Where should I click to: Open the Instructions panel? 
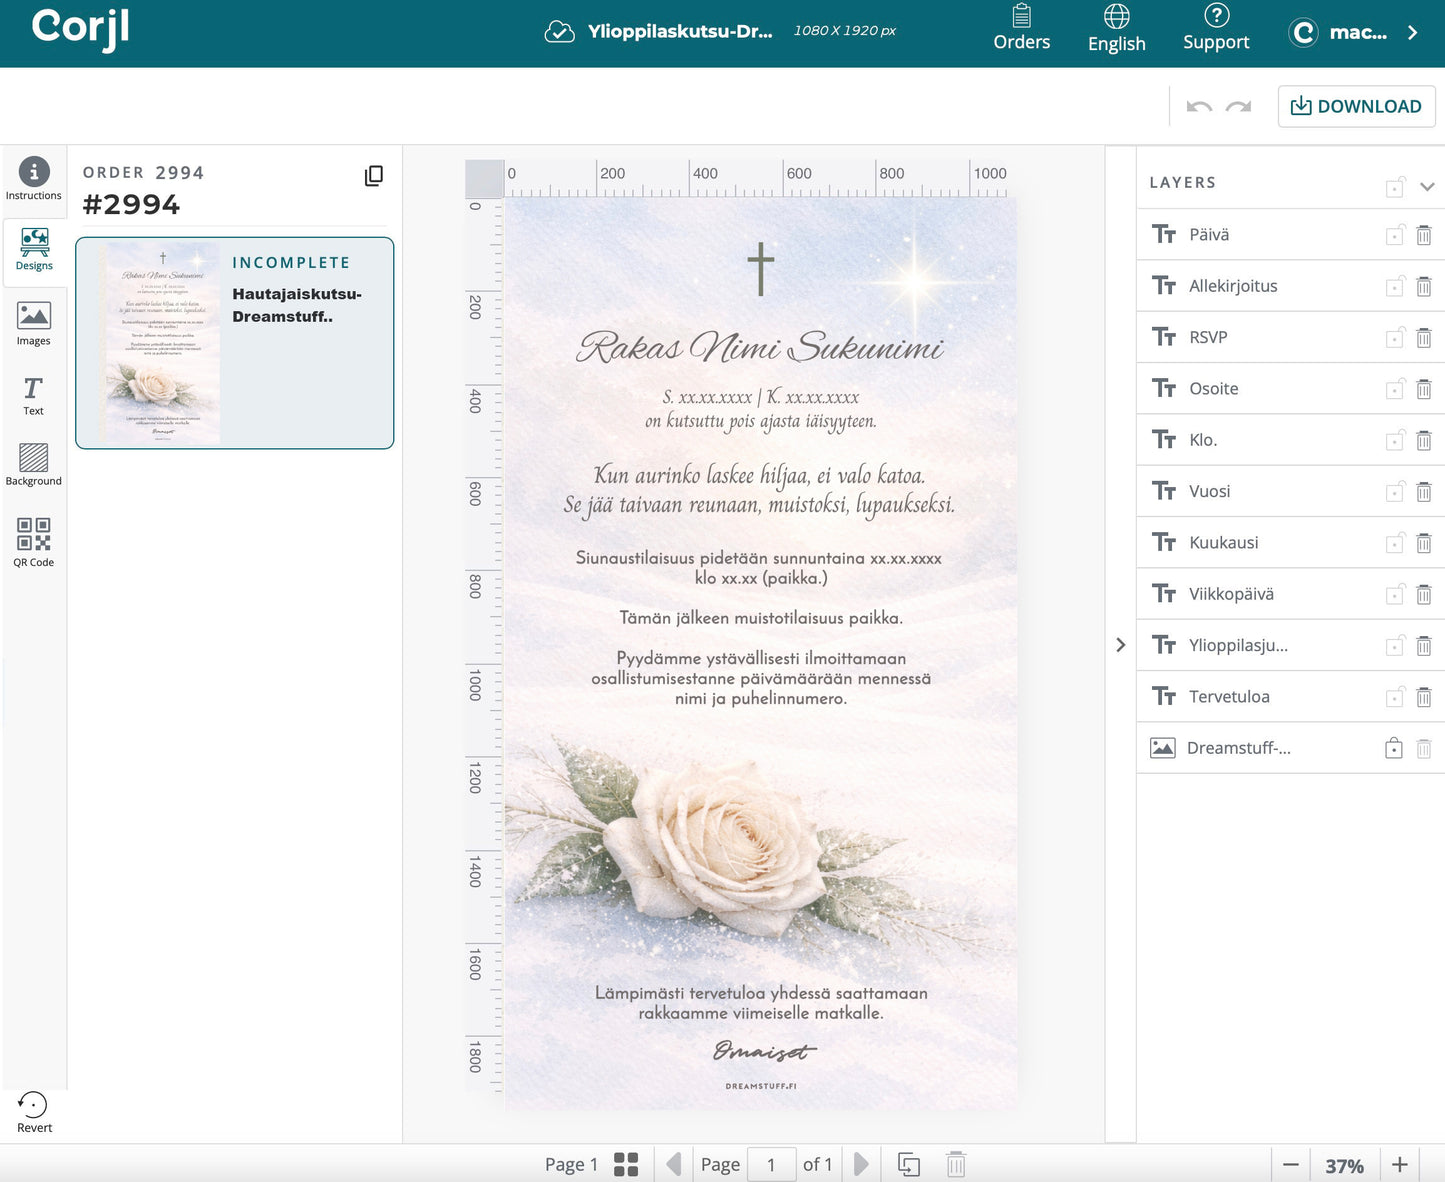(34, 174)
